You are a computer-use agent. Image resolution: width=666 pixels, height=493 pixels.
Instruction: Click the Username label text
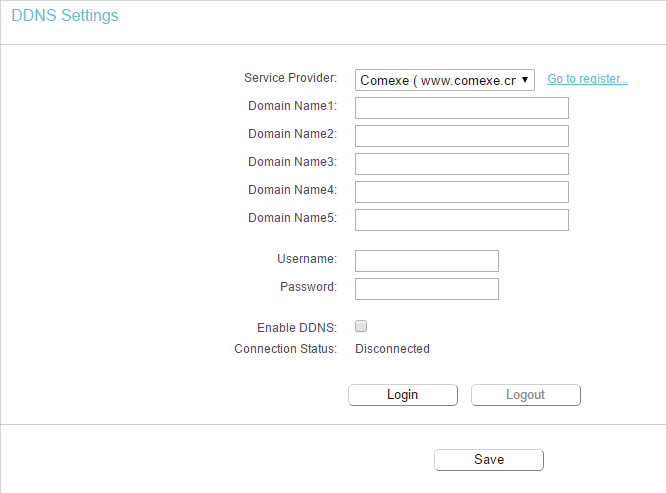pyautogui.click(x=307, y=259)
